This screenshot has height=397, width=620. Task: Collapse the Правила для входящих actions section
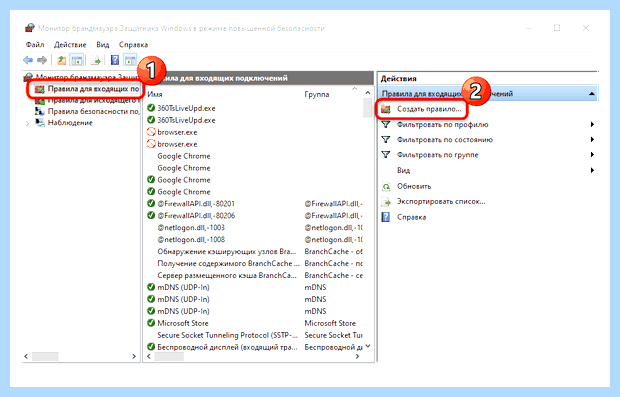[x=592, y=94]
